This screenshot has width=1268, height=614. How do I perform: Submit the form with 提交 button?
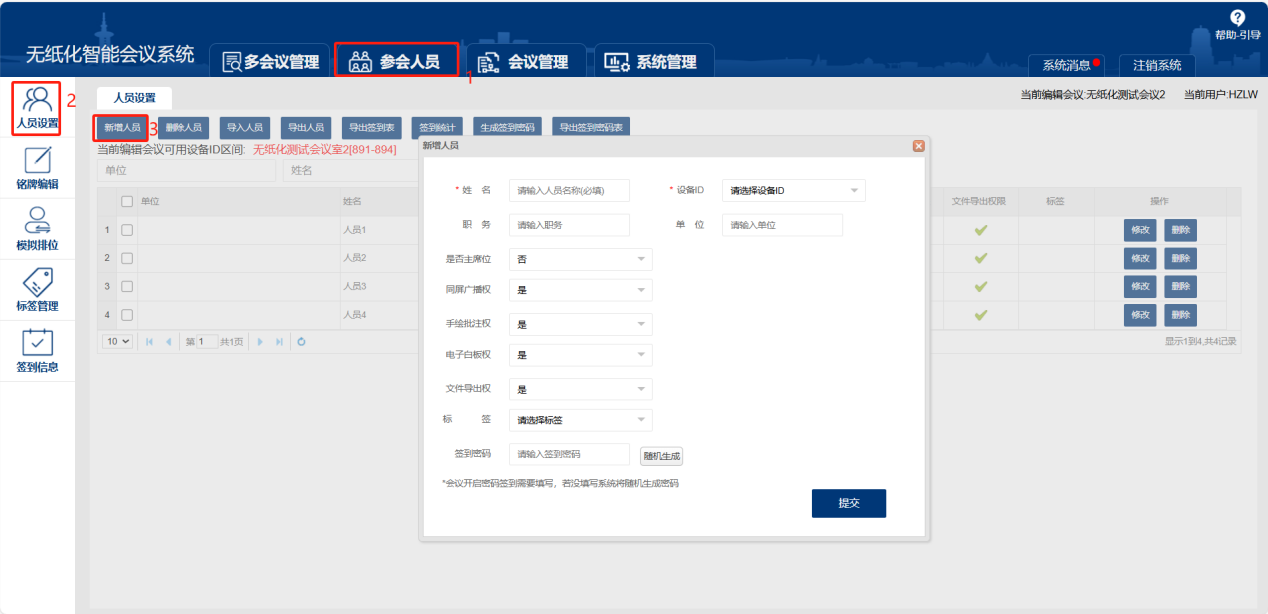pos(849,503)
